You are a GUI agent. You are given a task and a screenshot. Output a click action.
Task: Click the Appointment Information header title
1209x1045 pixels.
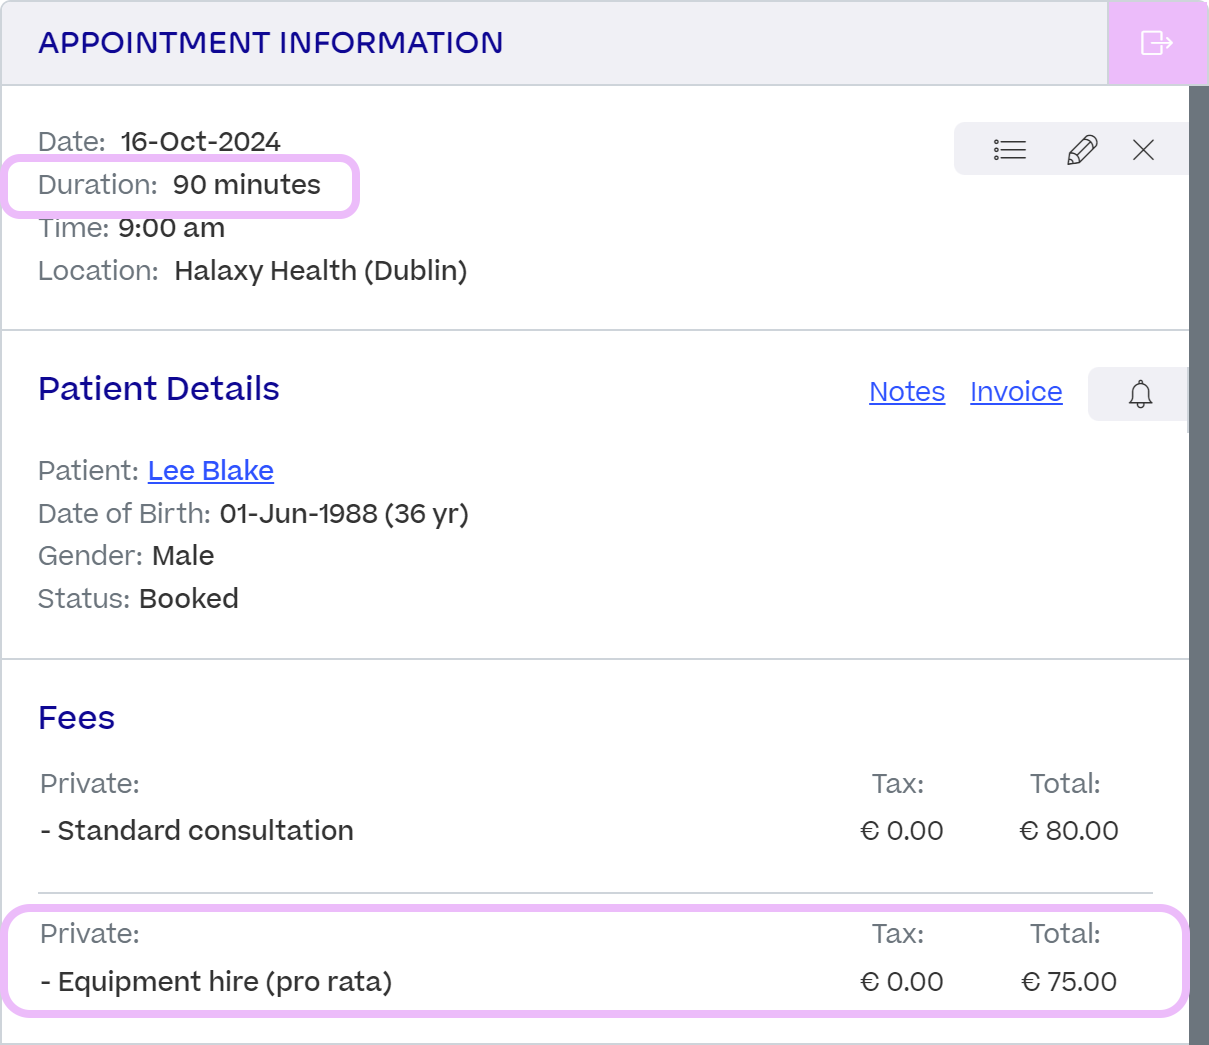click(x=271, y=43)
